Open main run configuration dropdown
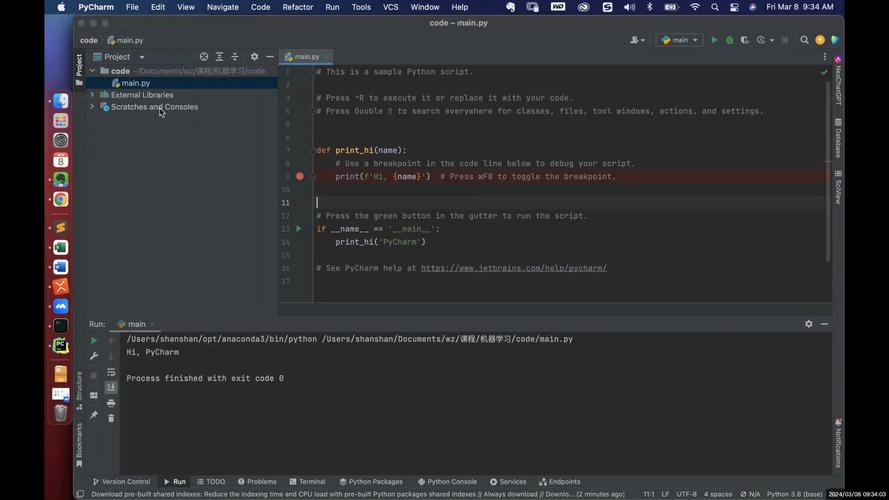 coord(679,40)
